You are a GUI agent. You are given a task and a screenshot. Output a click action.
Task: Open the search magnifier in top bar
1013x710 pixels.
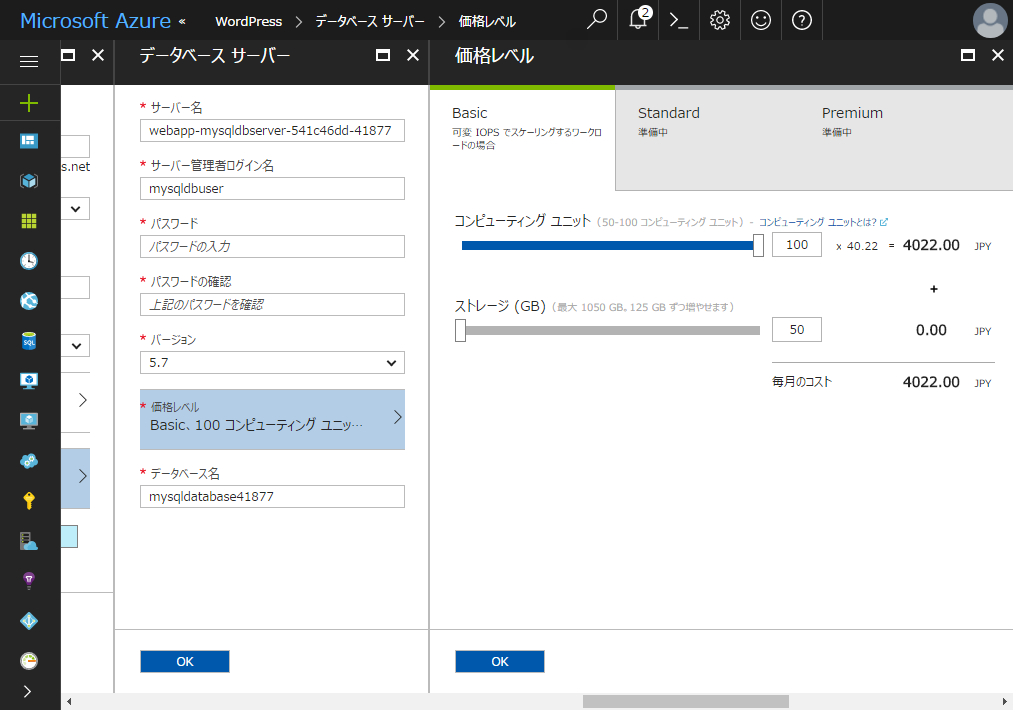[x=597, y=20]
